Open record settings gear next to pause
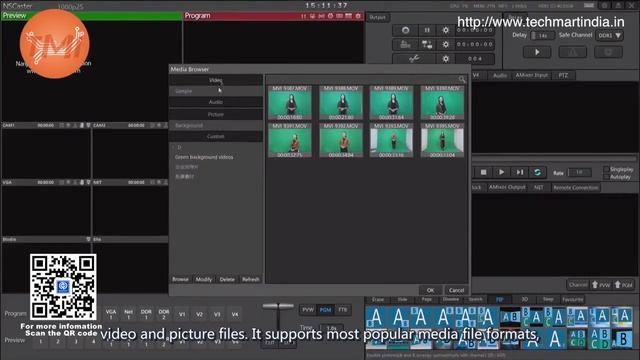Image resolution: width=640 pixels, height=360 pixels. click(445, 30)
